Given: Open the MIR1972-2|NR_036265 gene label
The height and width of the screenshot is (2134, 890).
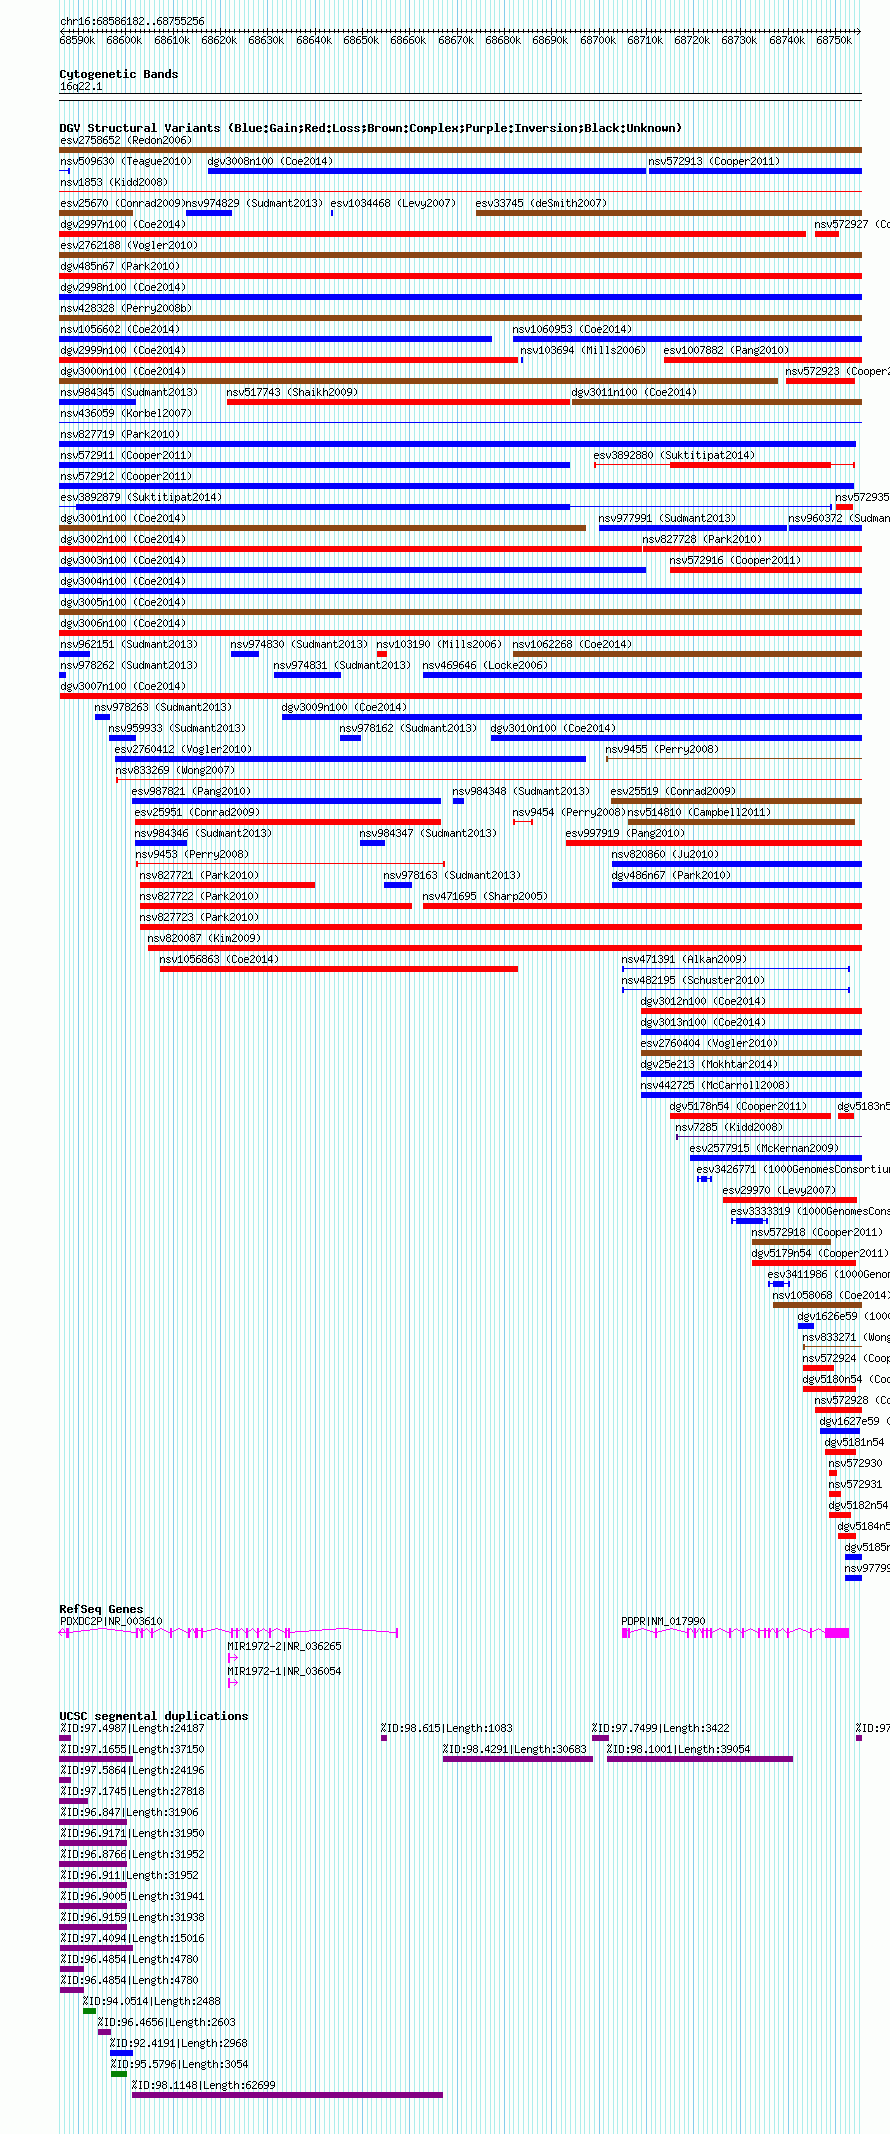Looking at the screenshot, I should [284, 1646].
